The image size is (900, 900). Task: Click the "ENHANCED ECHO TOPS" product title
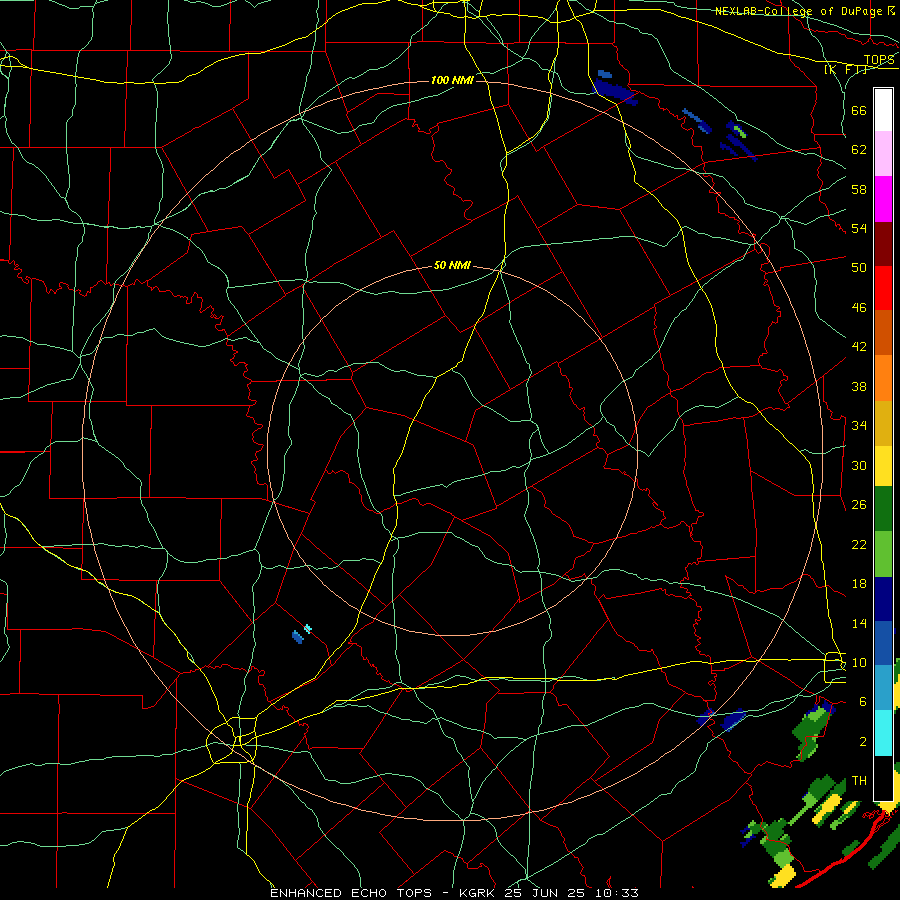point(351,893)
